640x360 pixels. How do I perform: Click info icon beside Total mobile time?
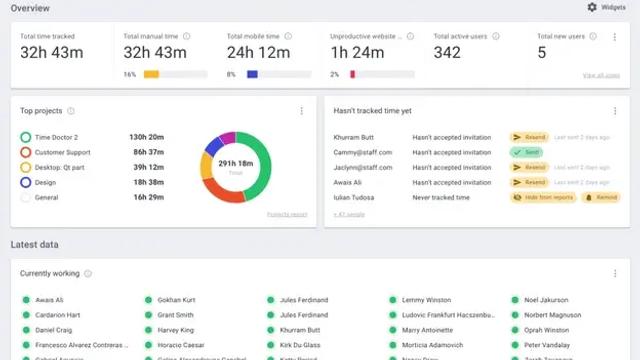click(x=288, y=36)
